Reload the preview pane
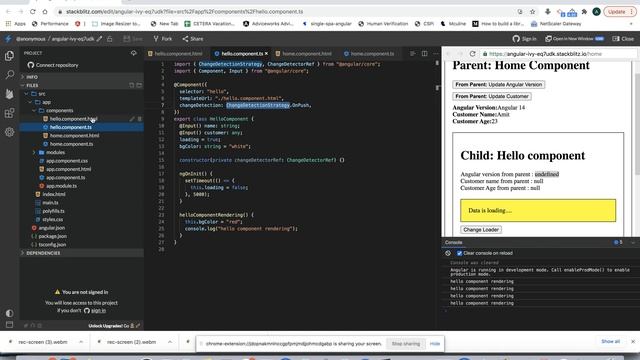 (472, 53)
